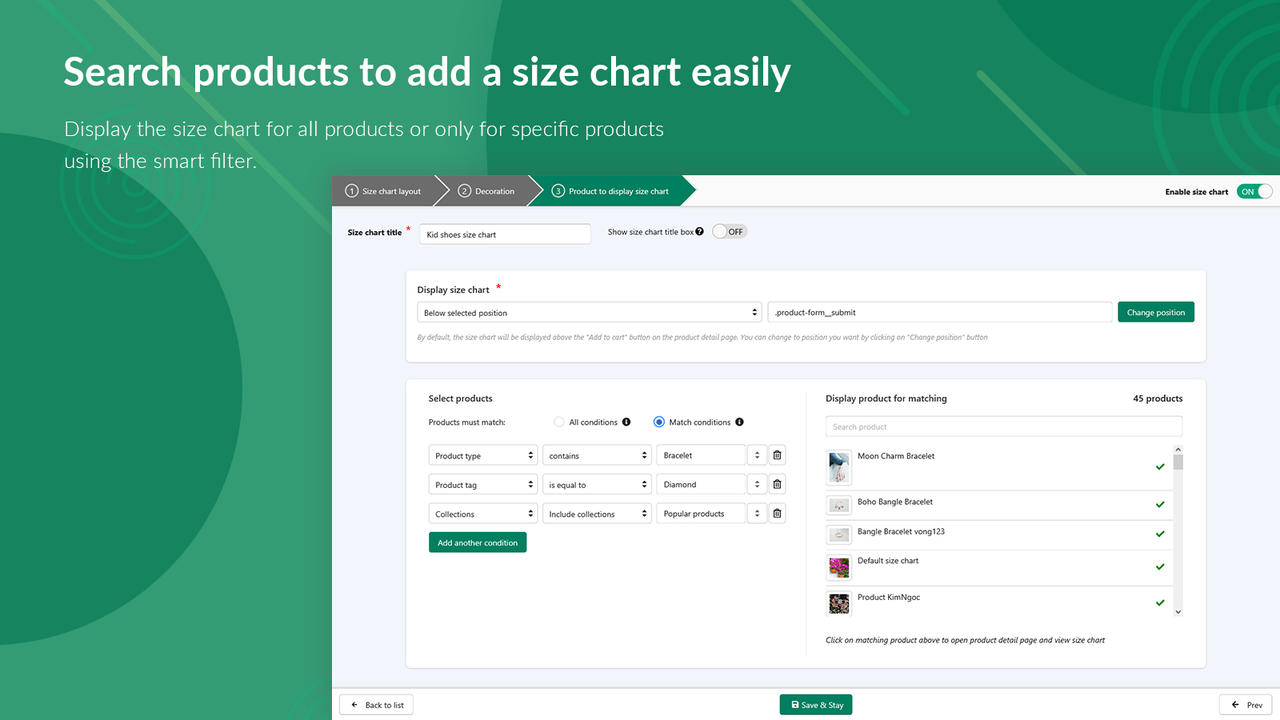
Task: Click the Save & Stay button
Action: point(816,704)
